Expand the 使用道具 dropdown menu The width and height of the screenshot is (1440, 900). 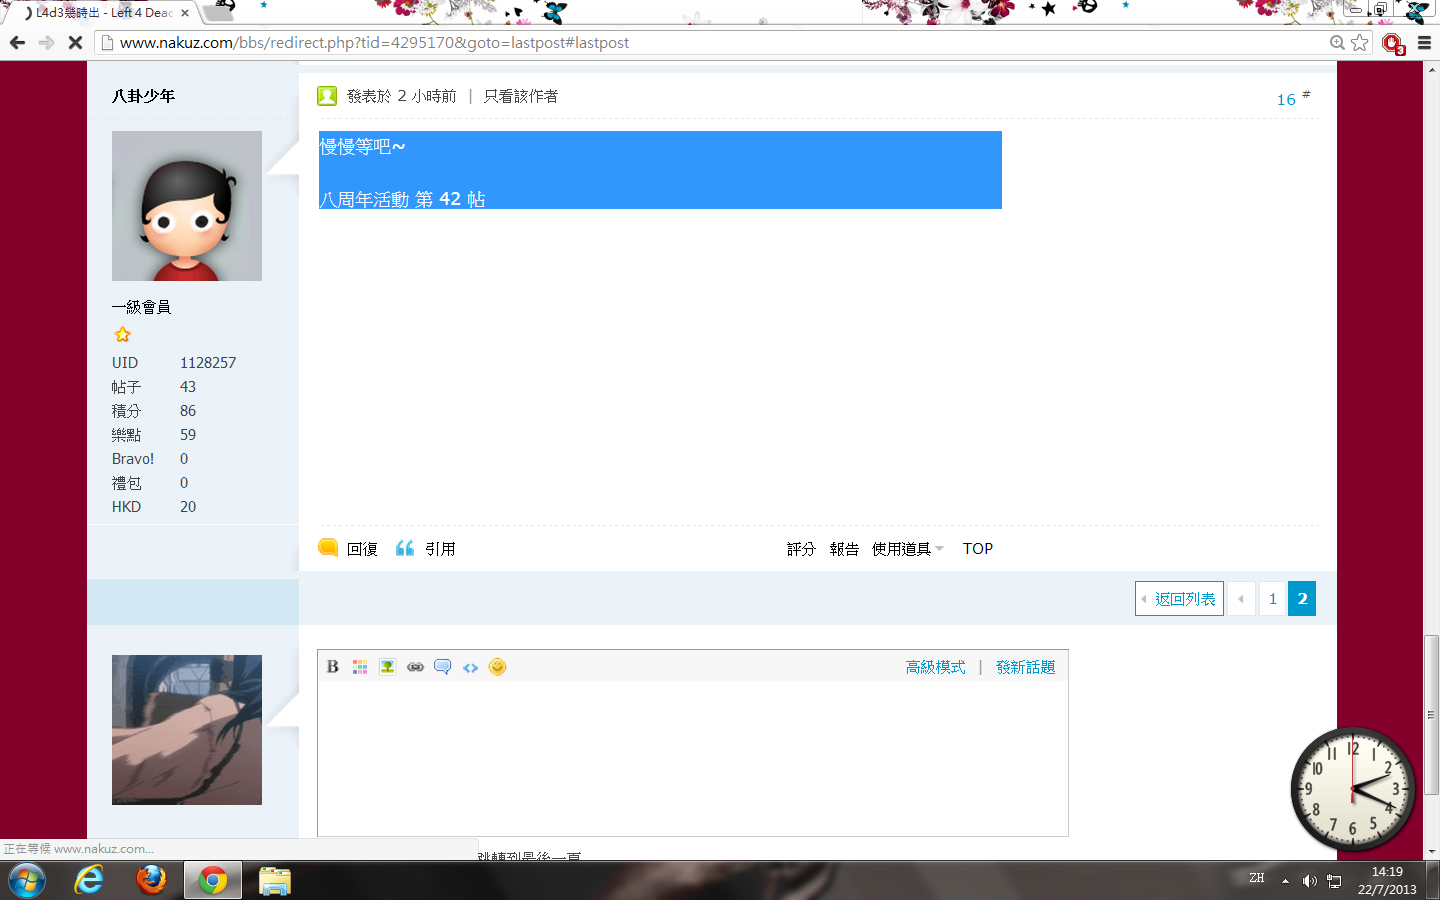point(906,549)
